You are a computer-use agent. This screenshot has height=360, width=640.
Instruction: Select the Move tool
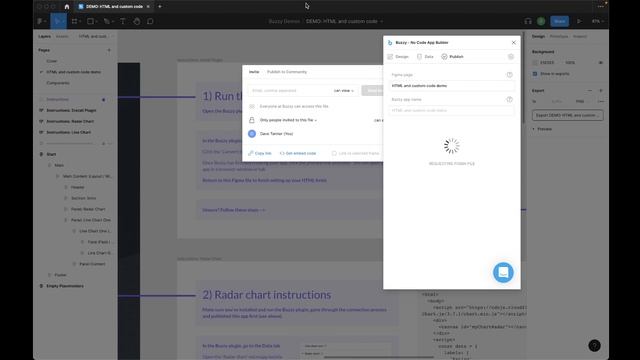[58, 21]
